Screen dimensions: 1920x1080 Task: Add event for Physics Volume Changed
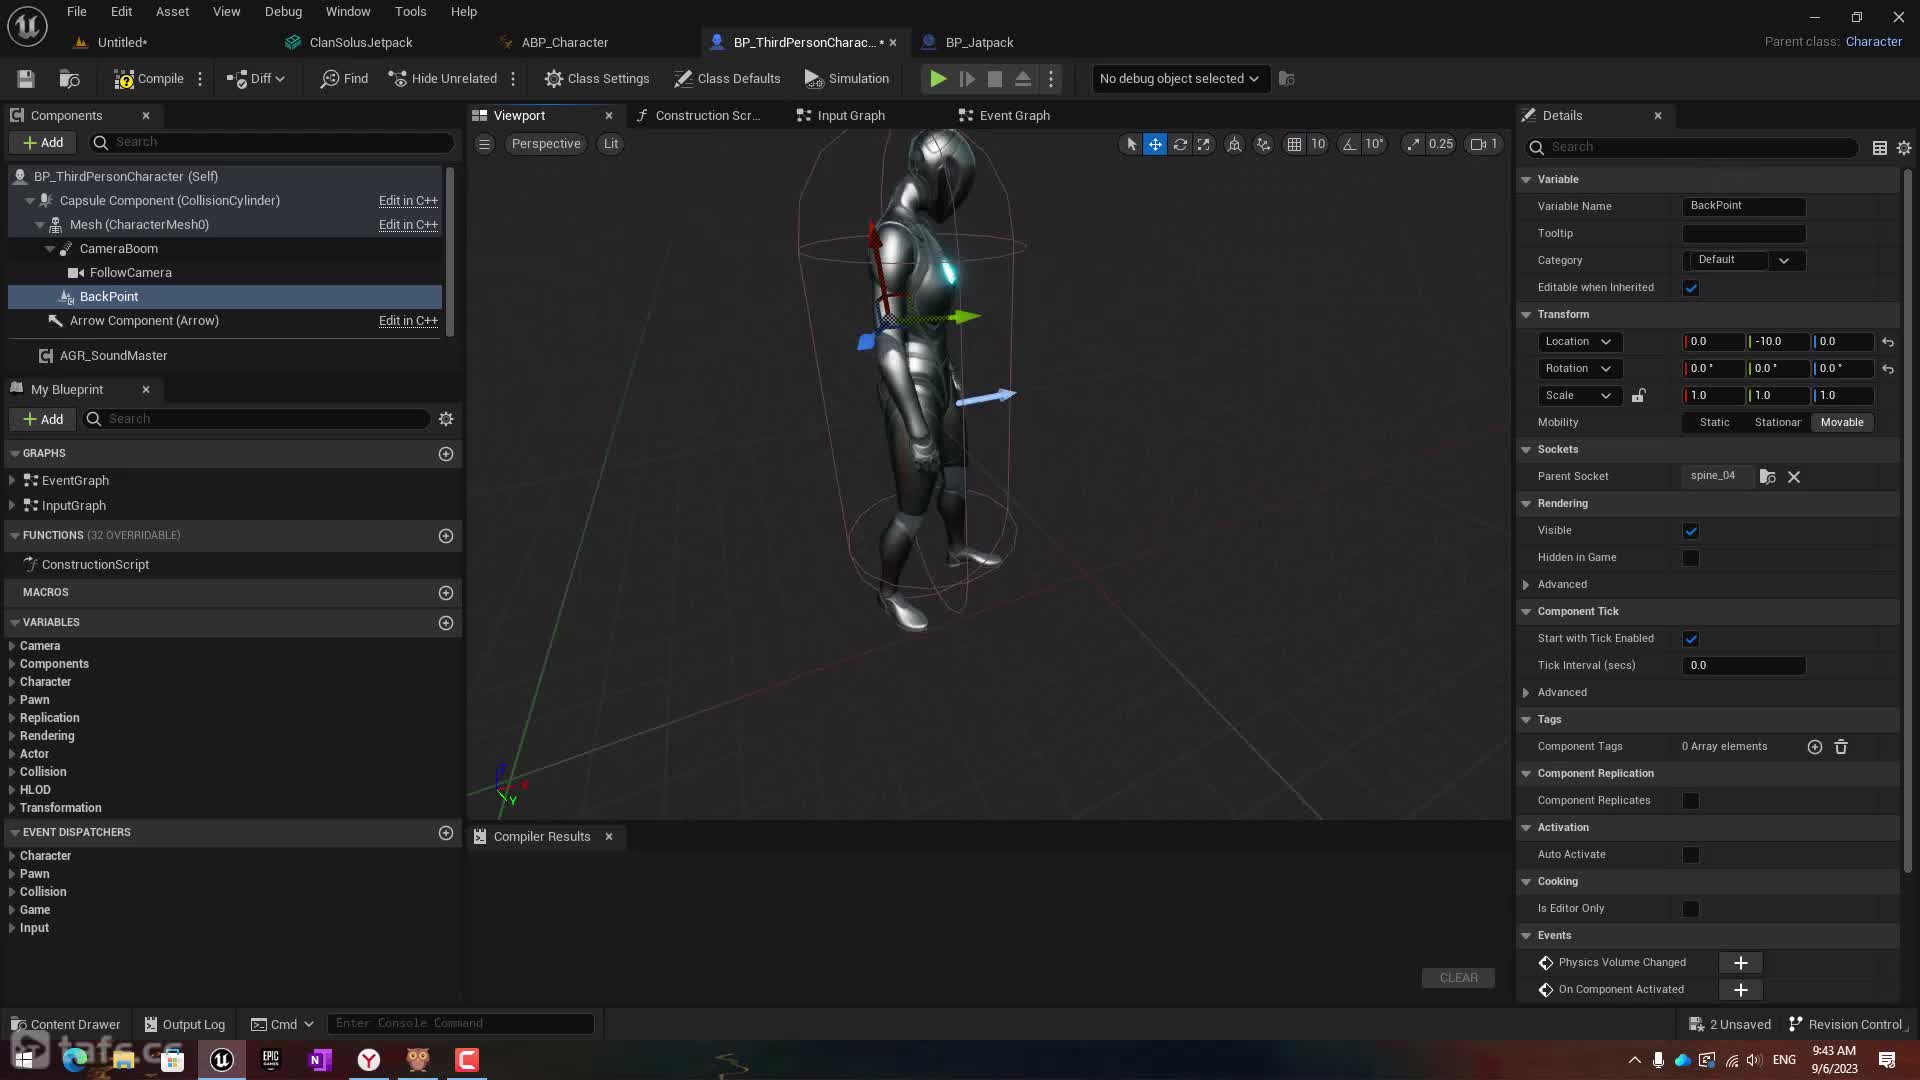[1740, 963]
